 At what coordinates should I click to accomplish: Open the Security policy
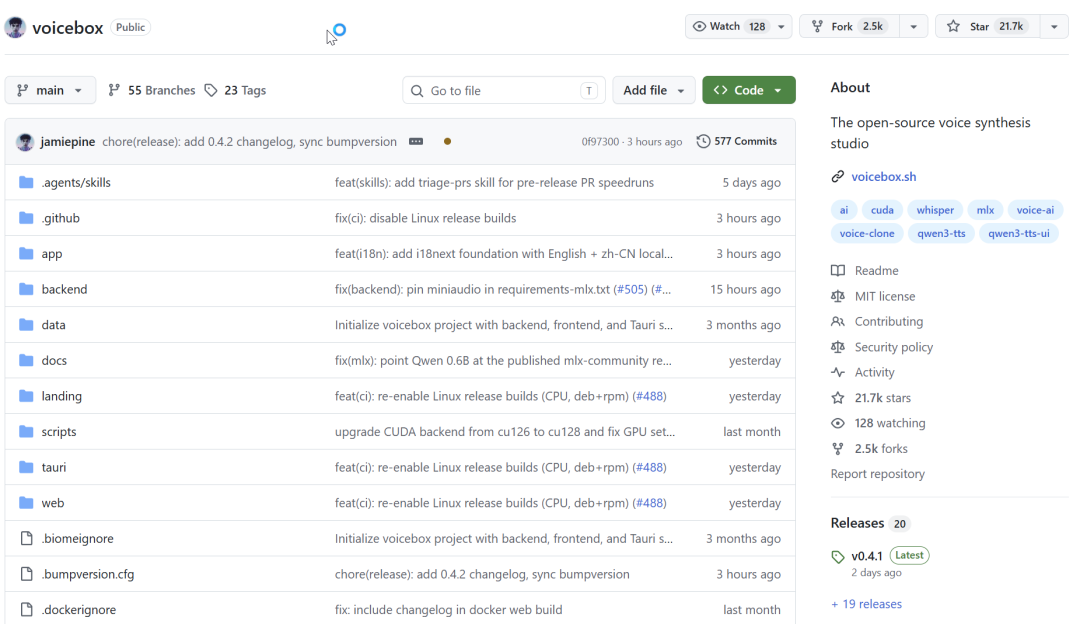tap(892, 347)
